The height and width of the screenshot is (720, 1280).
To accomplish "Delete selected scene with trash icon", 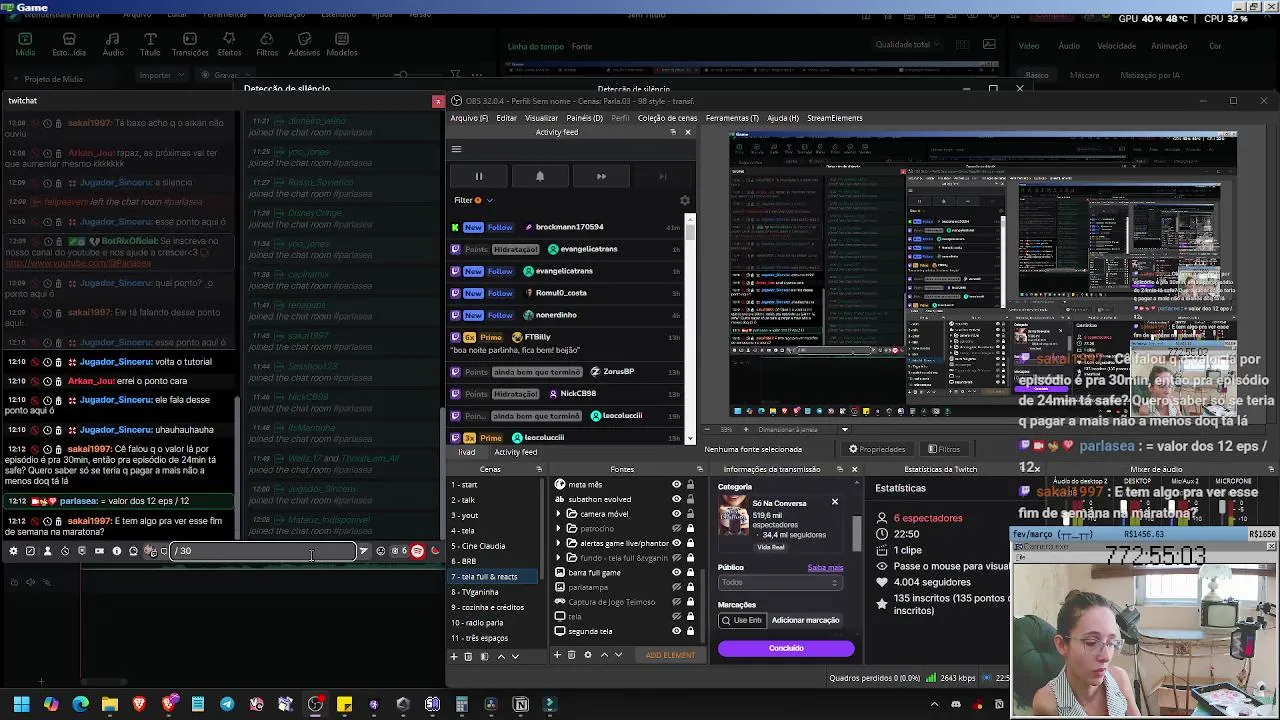I will (468, 656).
